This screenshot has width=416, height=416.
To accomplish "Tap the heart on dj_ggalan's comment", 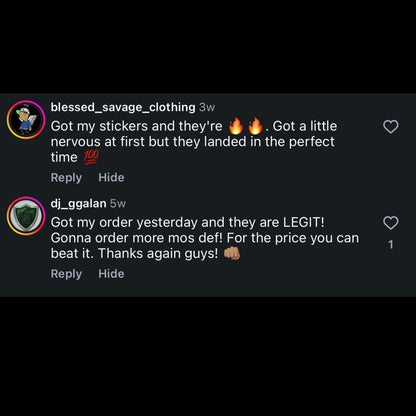I will (x=391, y=223).
